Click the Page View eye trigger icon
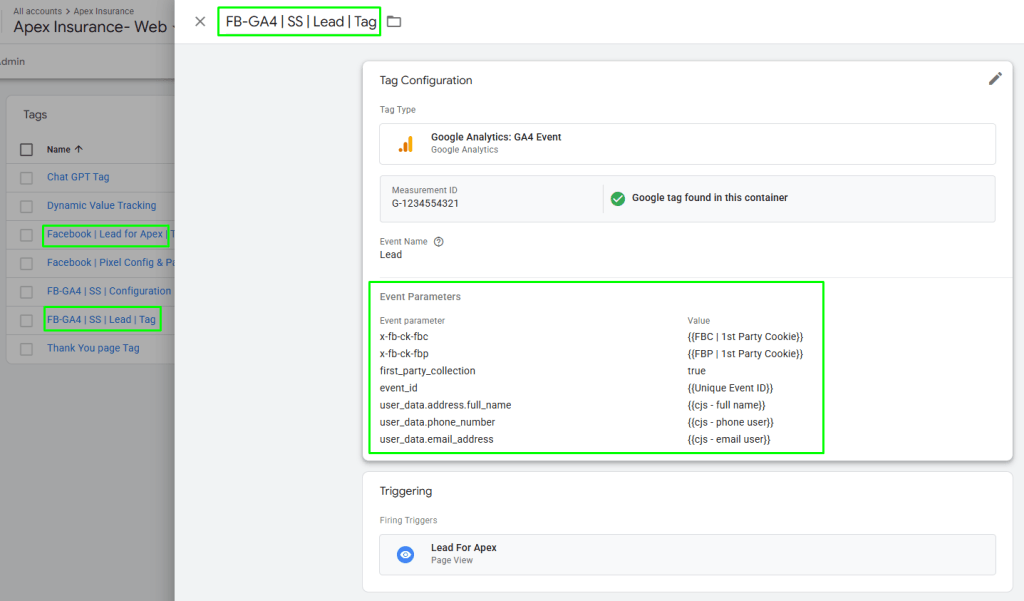The image size is (1024, 601). pyautogui.click(x=405, y=554)
